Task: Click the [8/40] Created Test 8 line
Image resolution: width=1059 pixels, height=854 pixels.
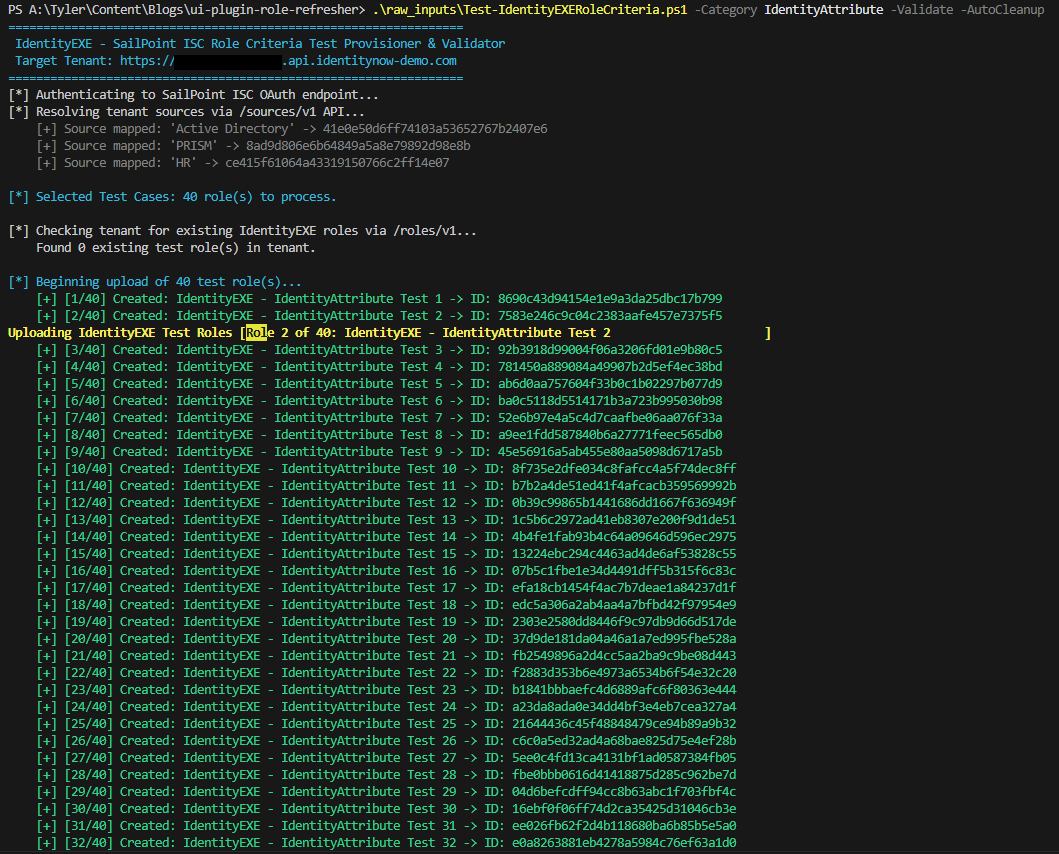Action: pyautogui.click(x=380, y=434)
